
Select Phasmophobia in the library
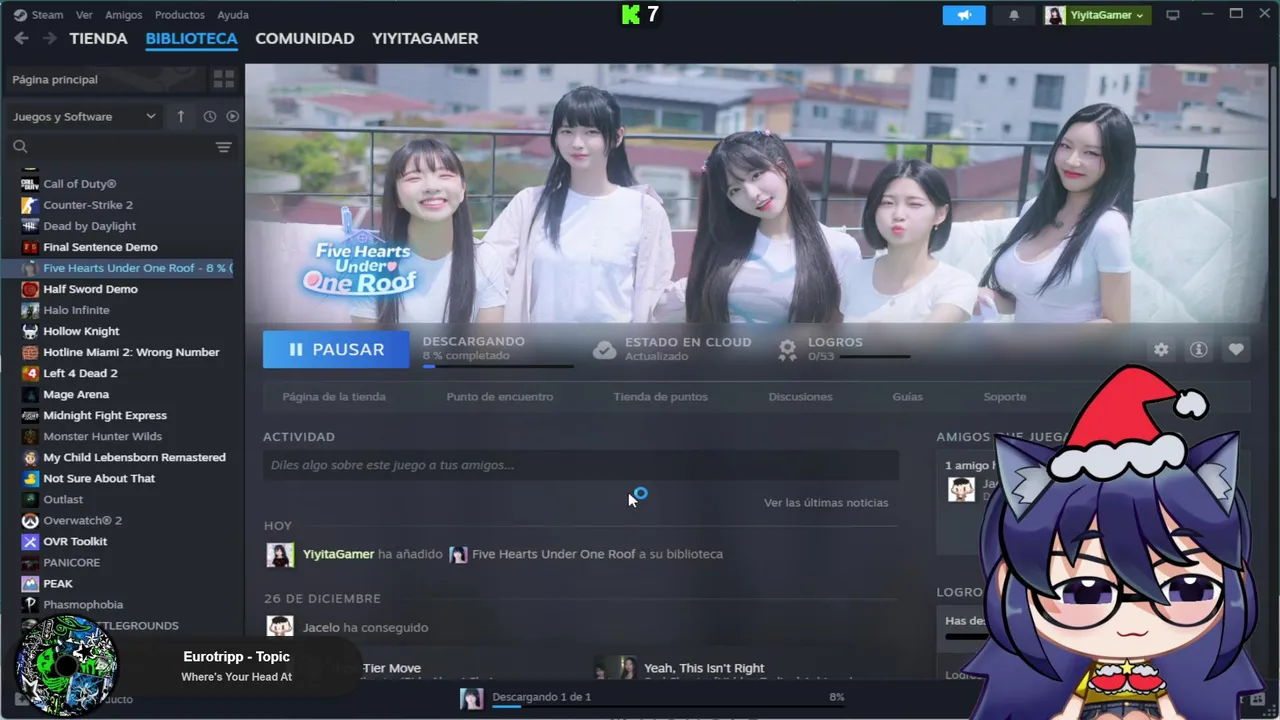pyautogui.click(x=83, y=604)
